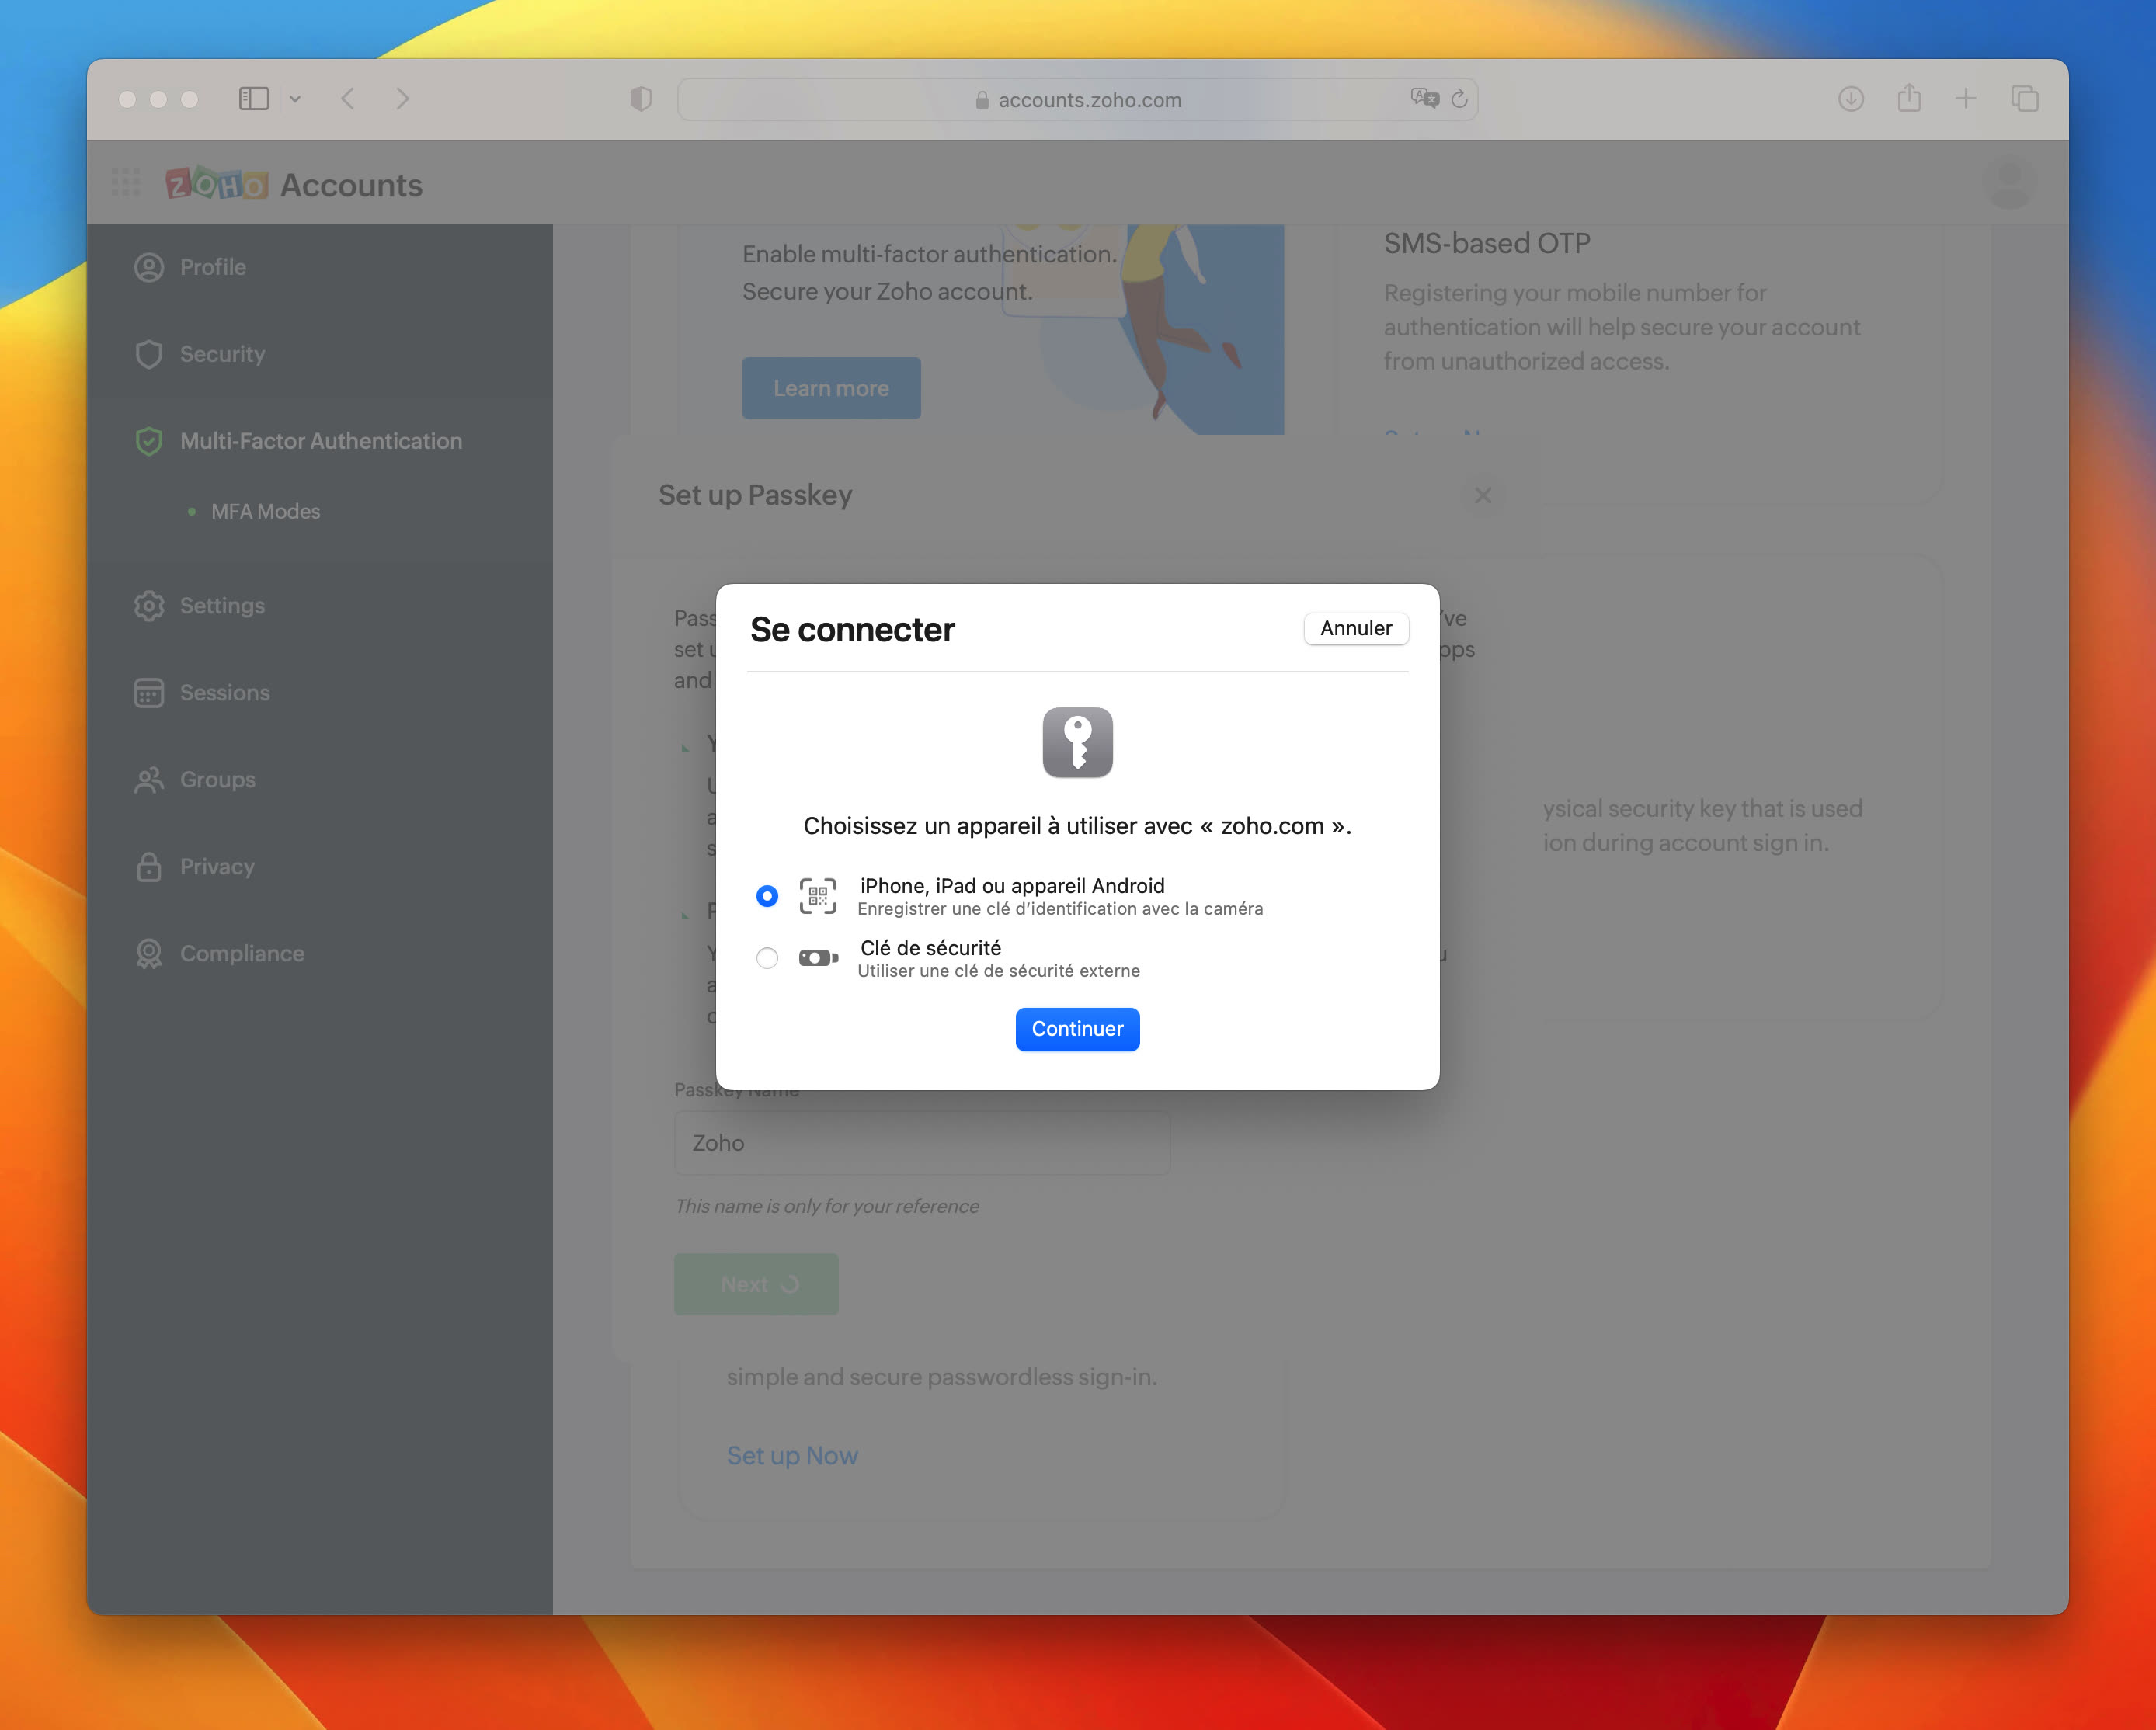Click the SMS-based OTP heading
Viewport: 2156px width, 1730px height.
click(1487, 243)
